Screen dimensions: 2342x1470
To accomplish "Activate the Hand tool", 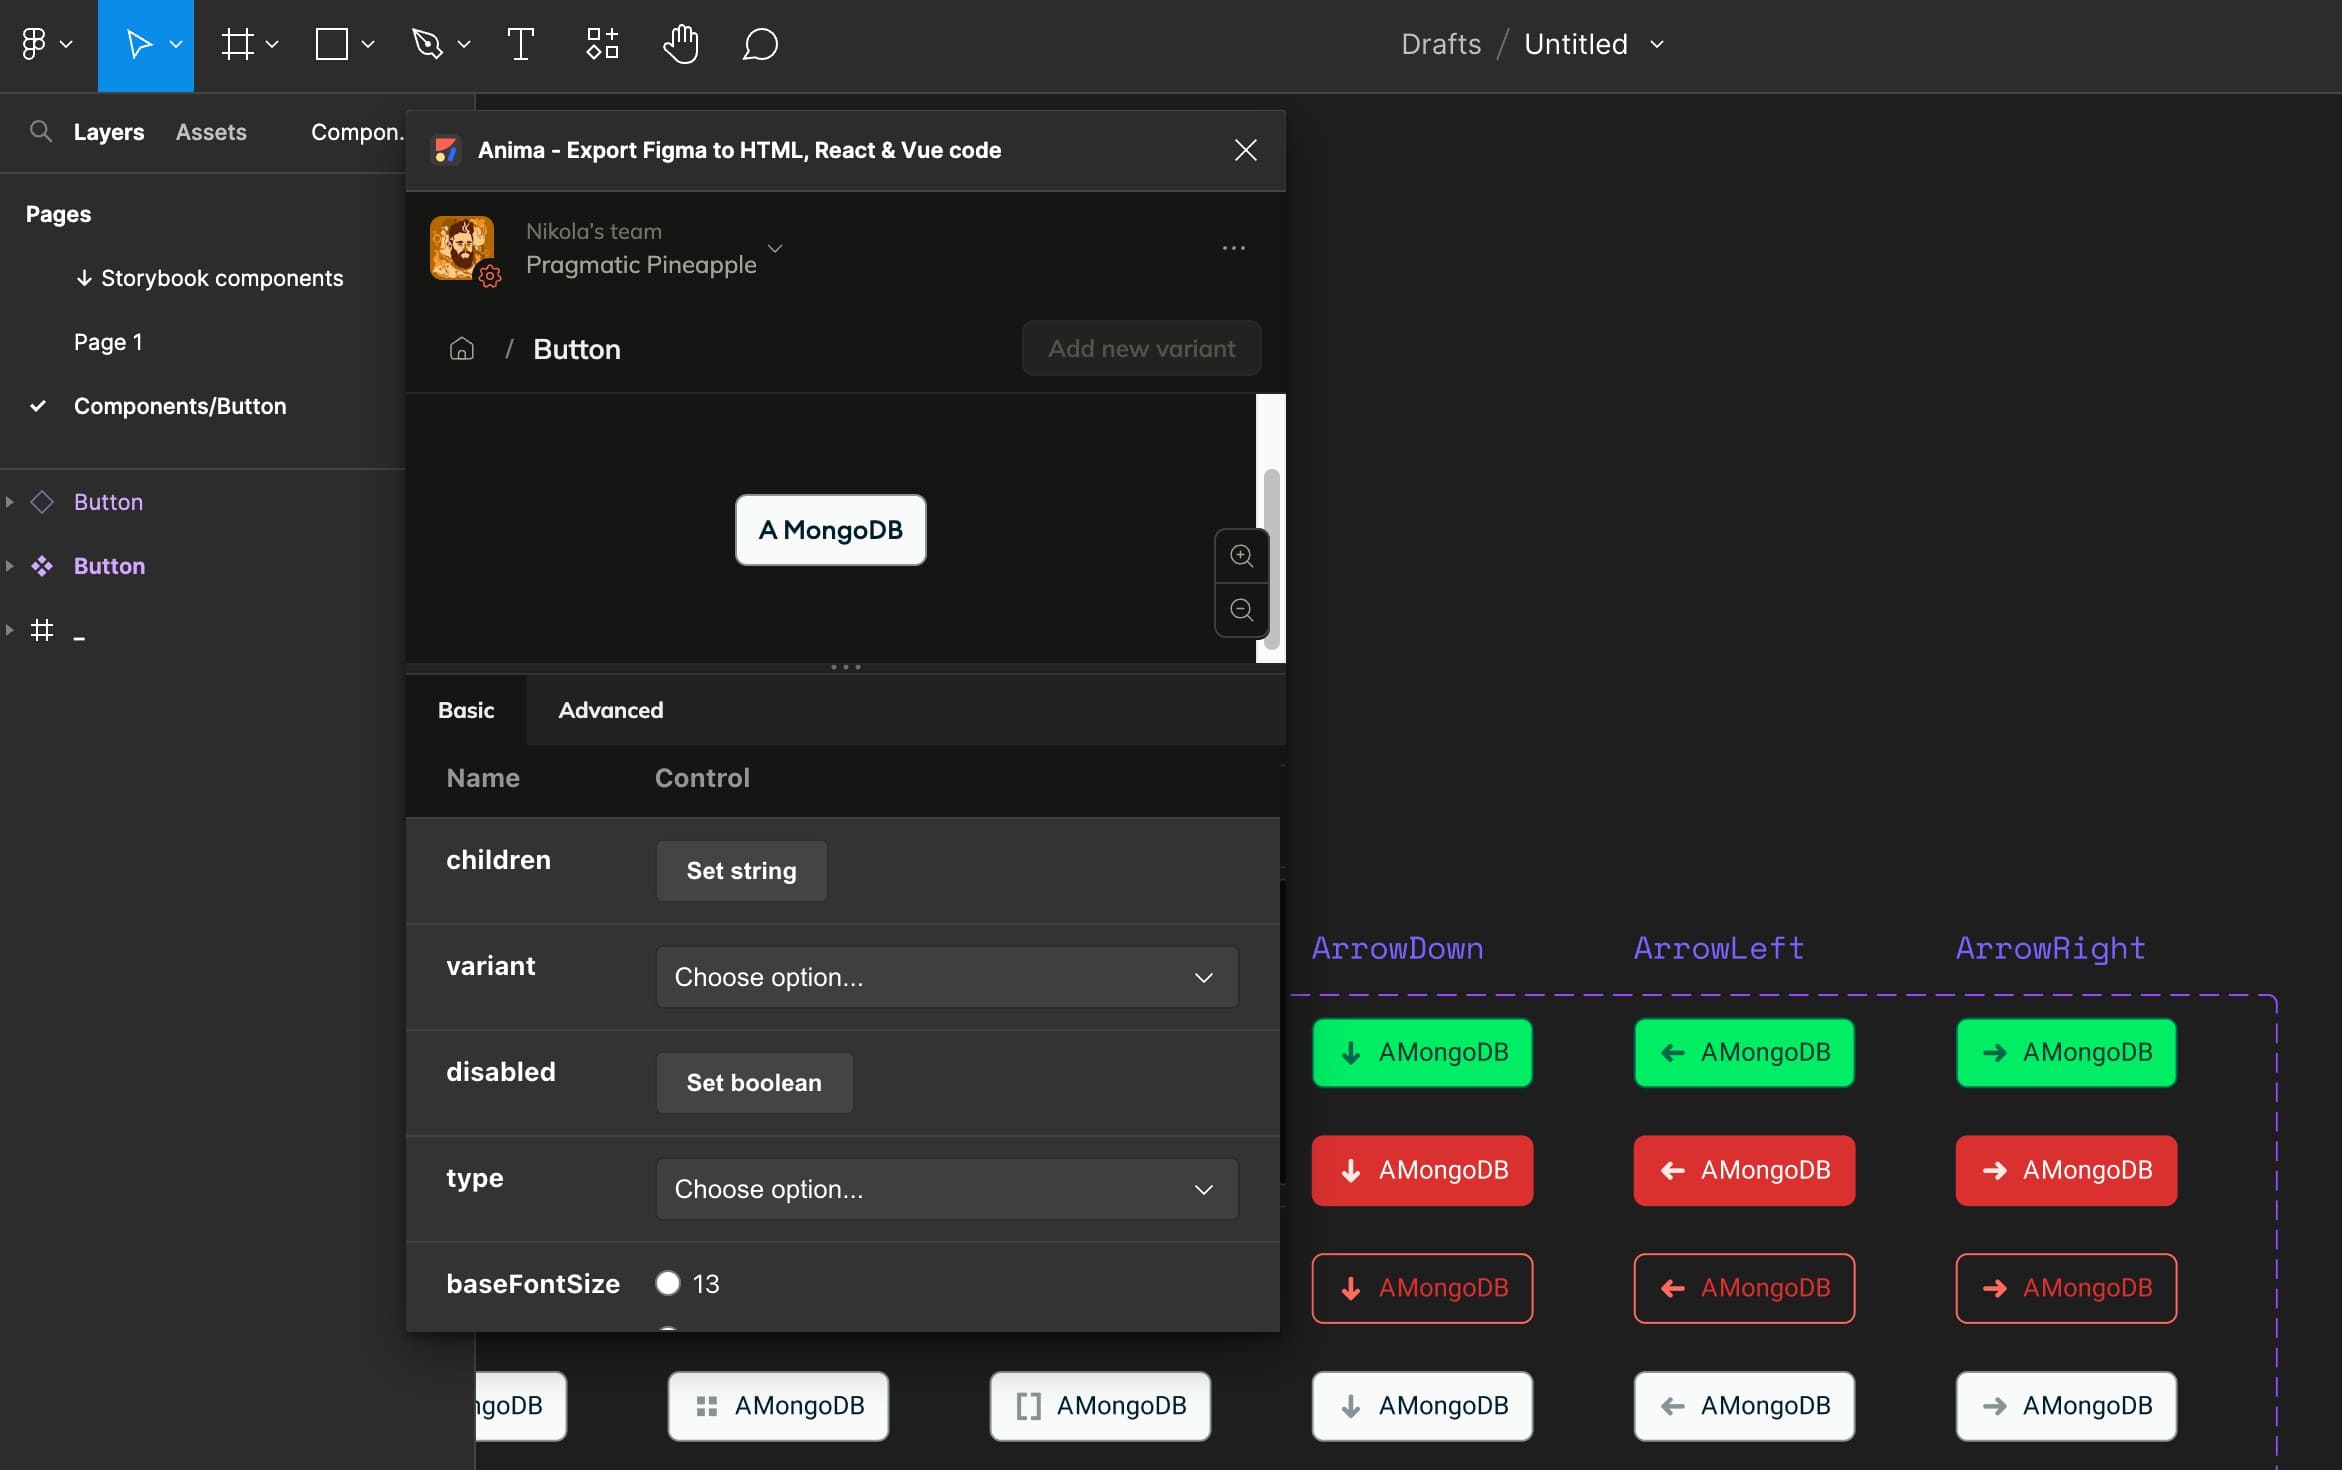I will 681,44.
